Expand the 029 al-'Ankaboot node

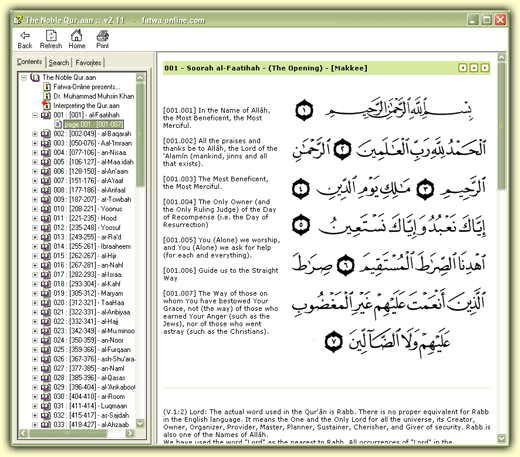35,387
